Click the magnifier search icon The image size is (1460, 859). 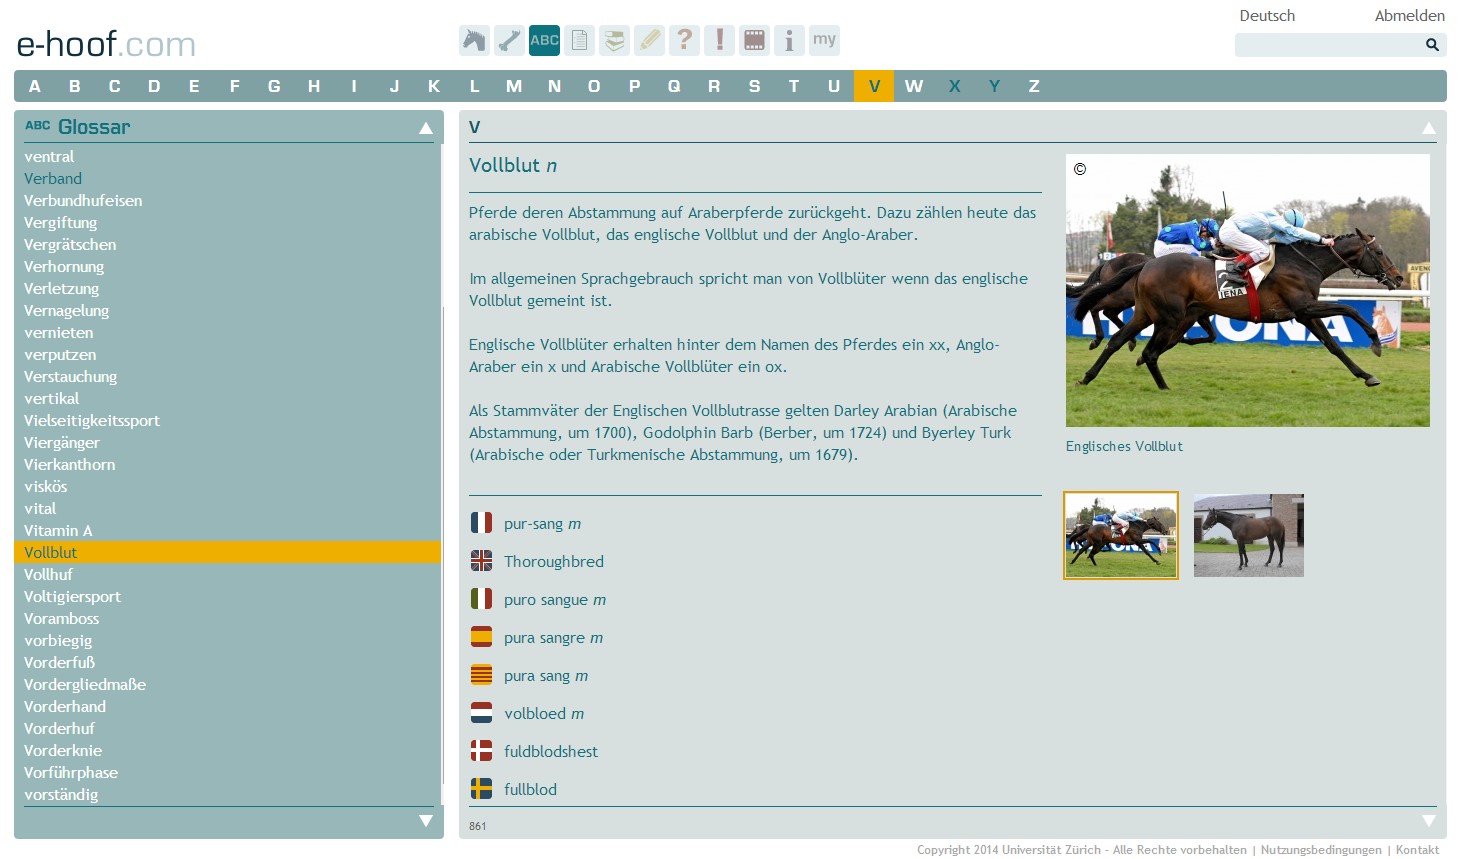1432,45
